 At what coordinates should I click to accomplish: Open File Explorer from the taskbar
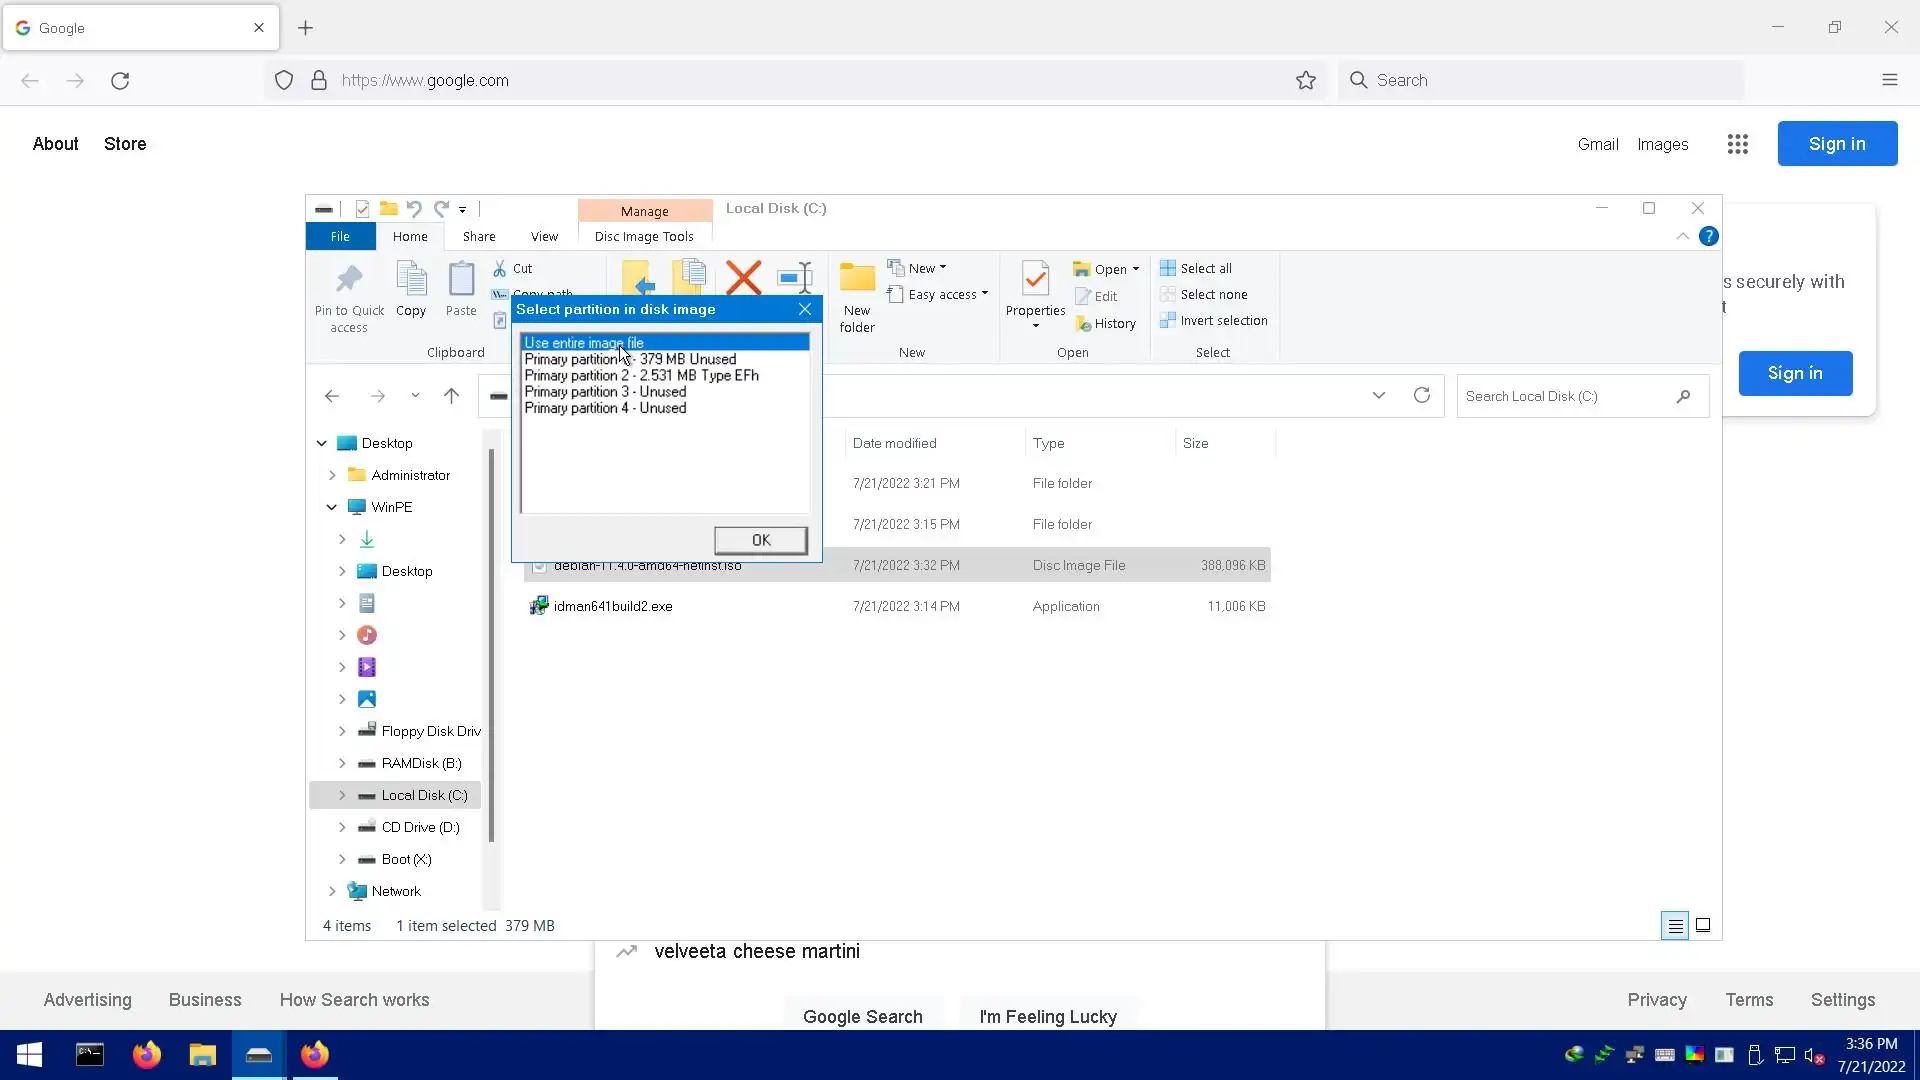[x=203, y=1055]
